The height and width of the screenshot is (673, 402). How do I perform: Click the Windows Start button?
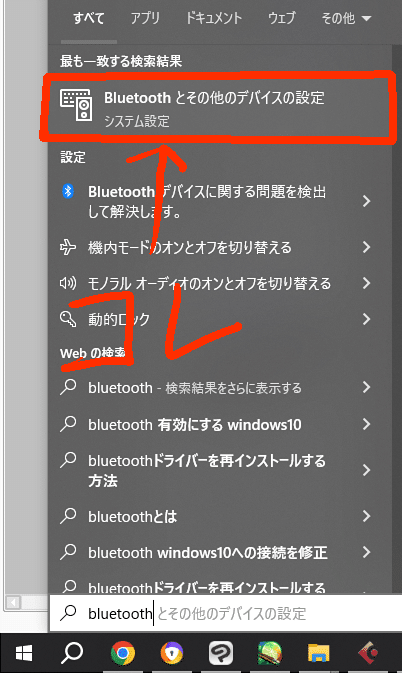[24, 653]
